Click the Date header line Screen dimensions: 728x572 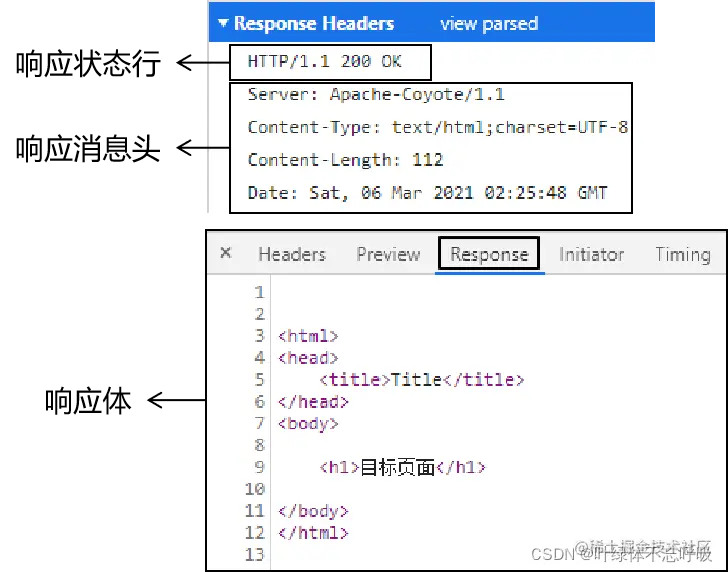tap(427, 193)
